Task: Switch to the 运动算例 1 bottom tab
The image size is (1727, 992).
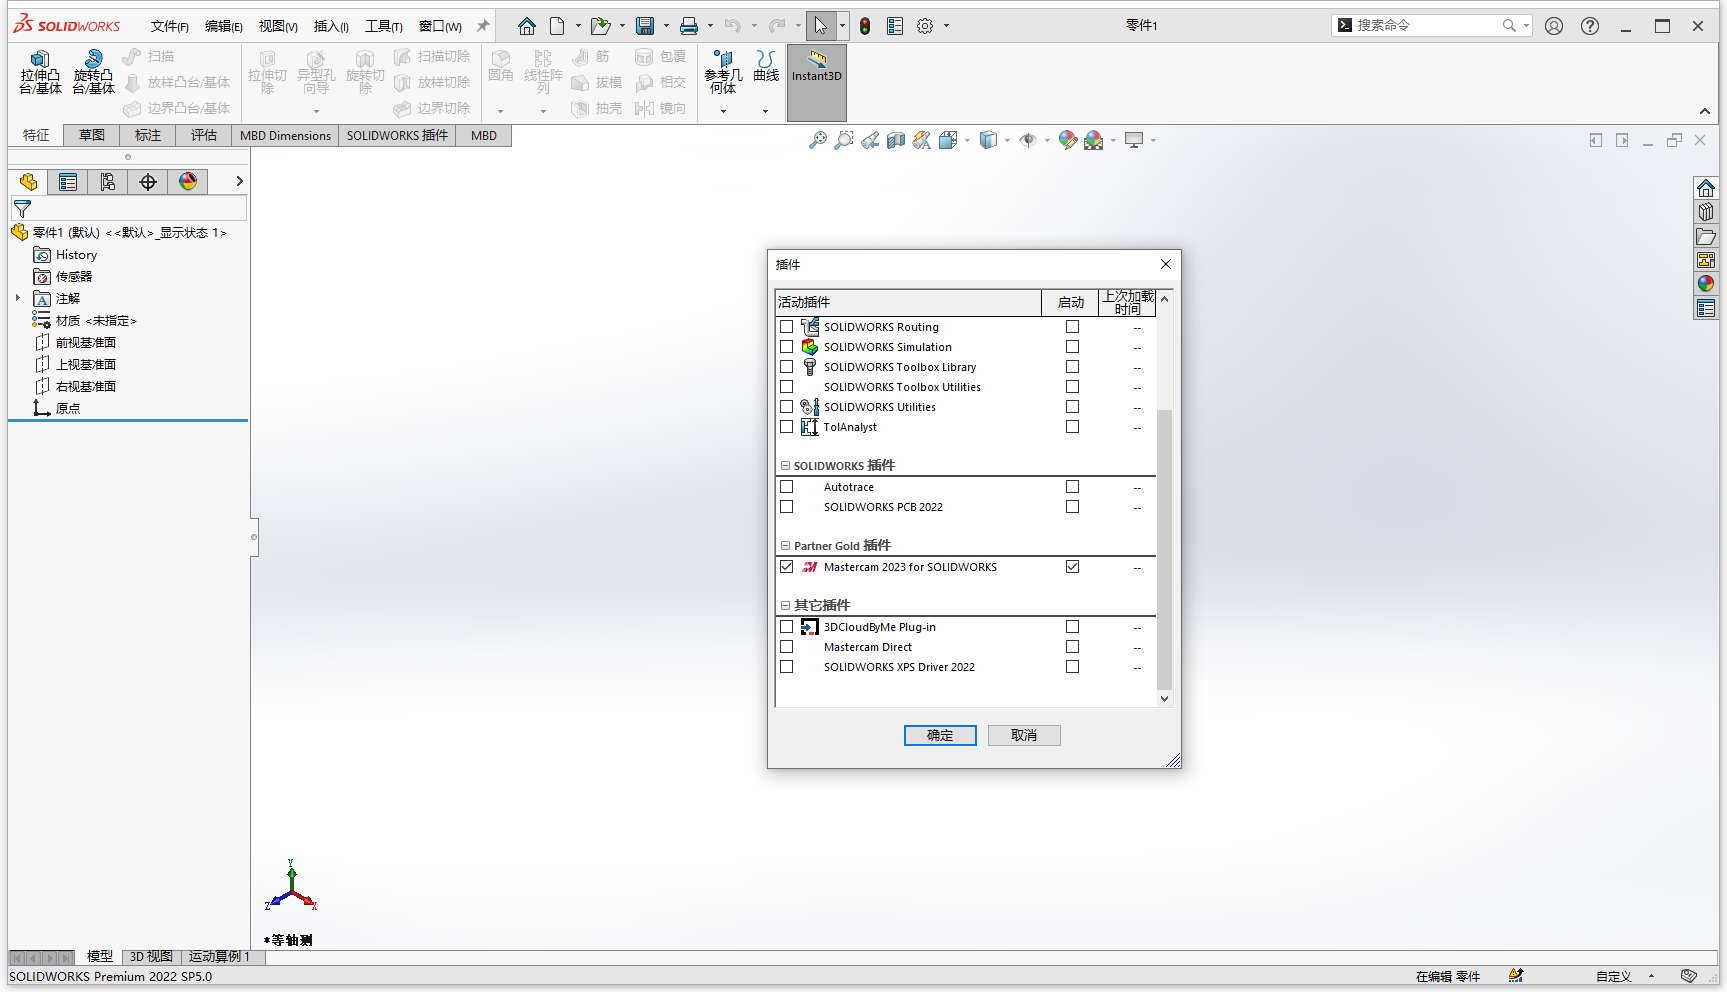Action: [x=219, y=956]
